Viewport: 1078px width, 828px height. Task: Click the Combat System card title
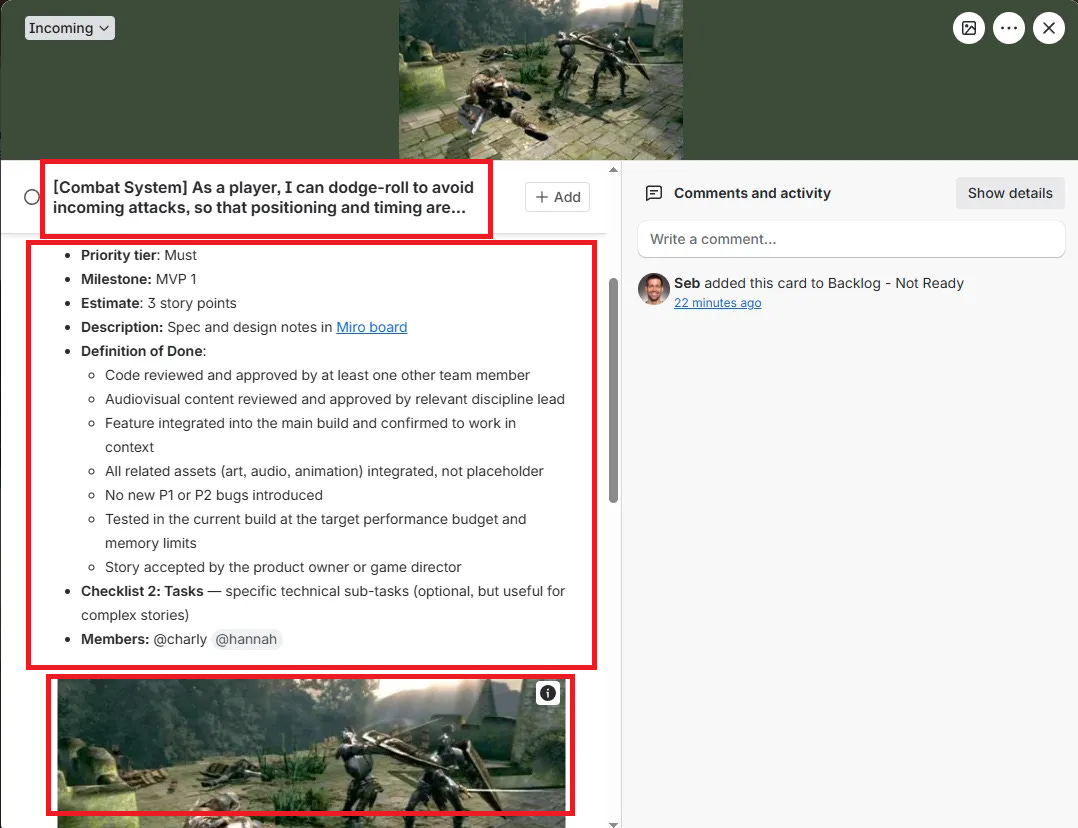[263, 197]
